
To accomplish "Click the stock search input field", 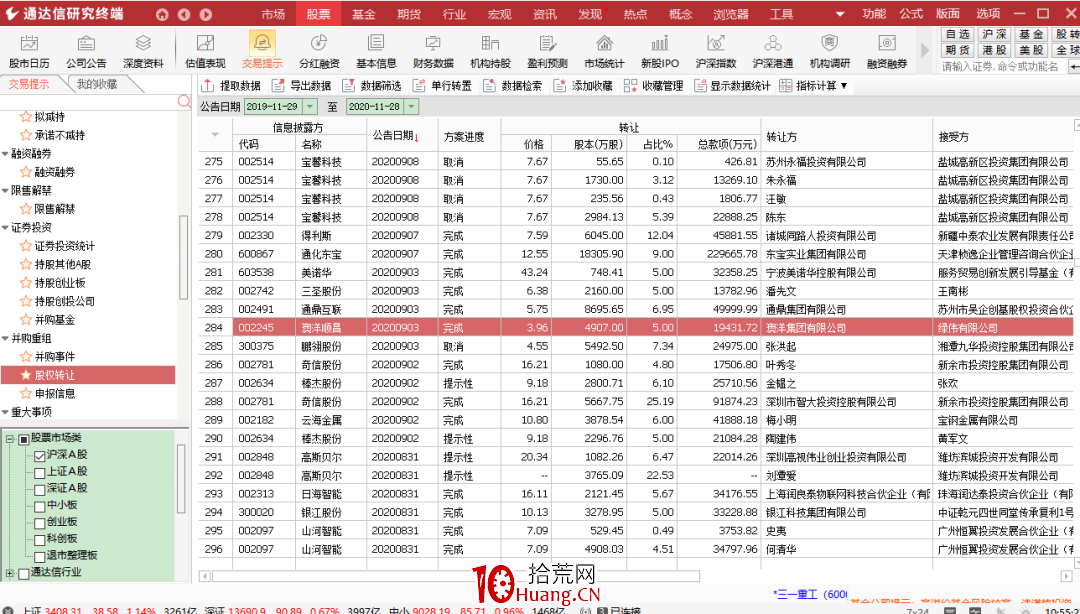I will click(1000, 66).
